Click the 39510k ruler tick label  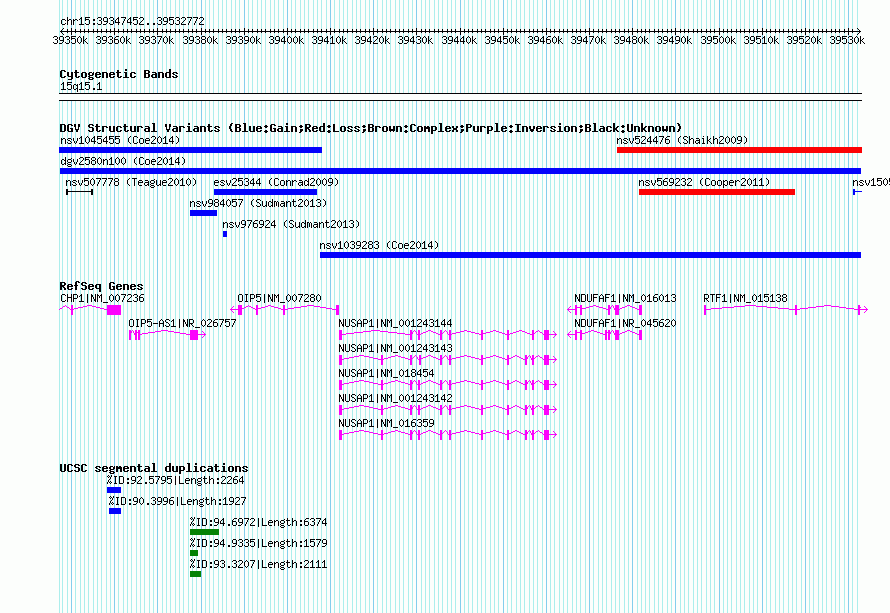[761, 40]
